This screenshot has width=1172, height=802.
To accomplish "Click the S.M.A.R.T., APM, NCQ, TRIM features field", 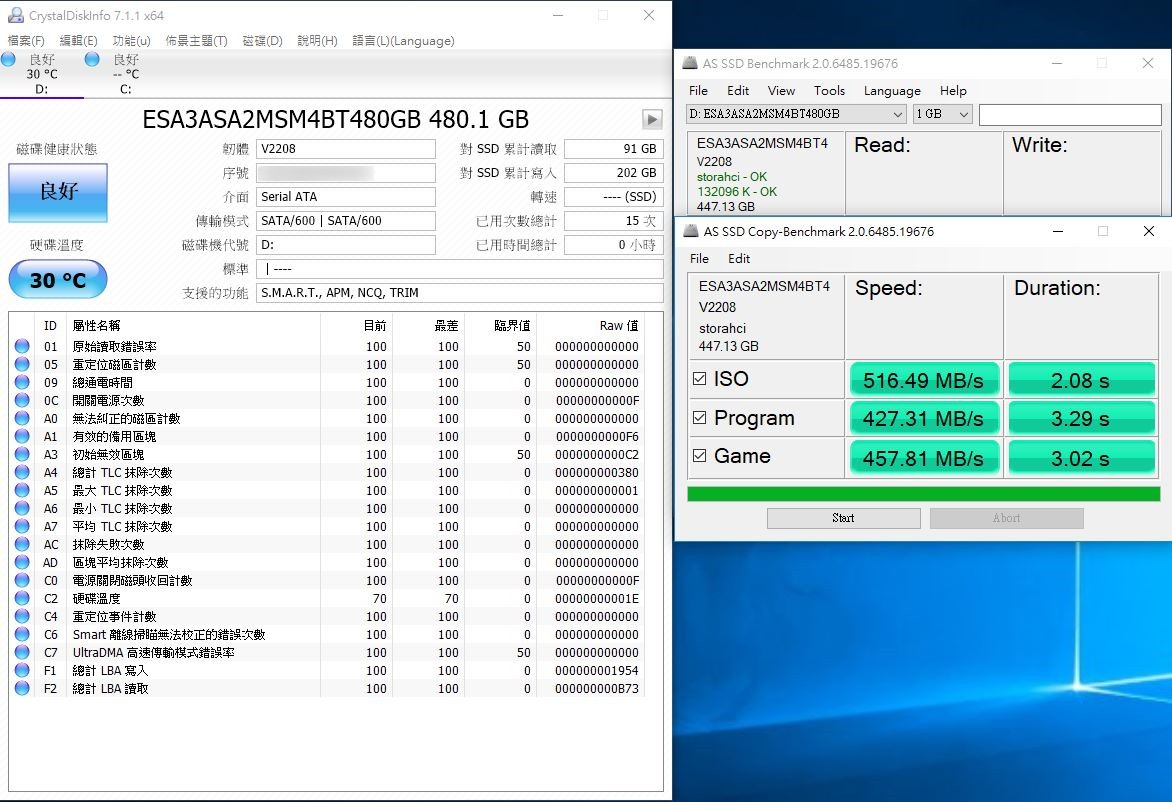I will click(460, 292).
